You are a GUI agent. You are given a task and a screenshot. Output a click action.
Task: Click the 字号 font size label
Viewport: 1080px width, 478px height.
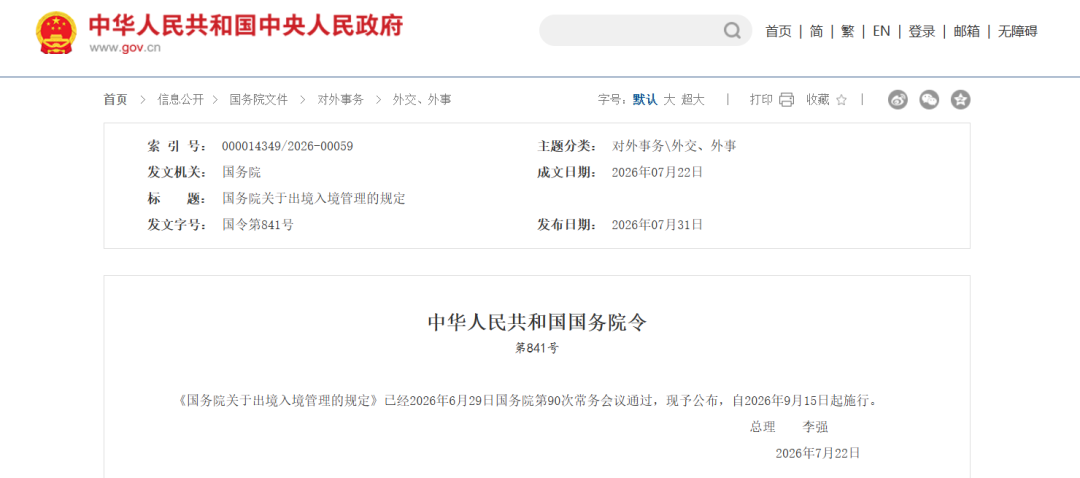pos(612,100)
